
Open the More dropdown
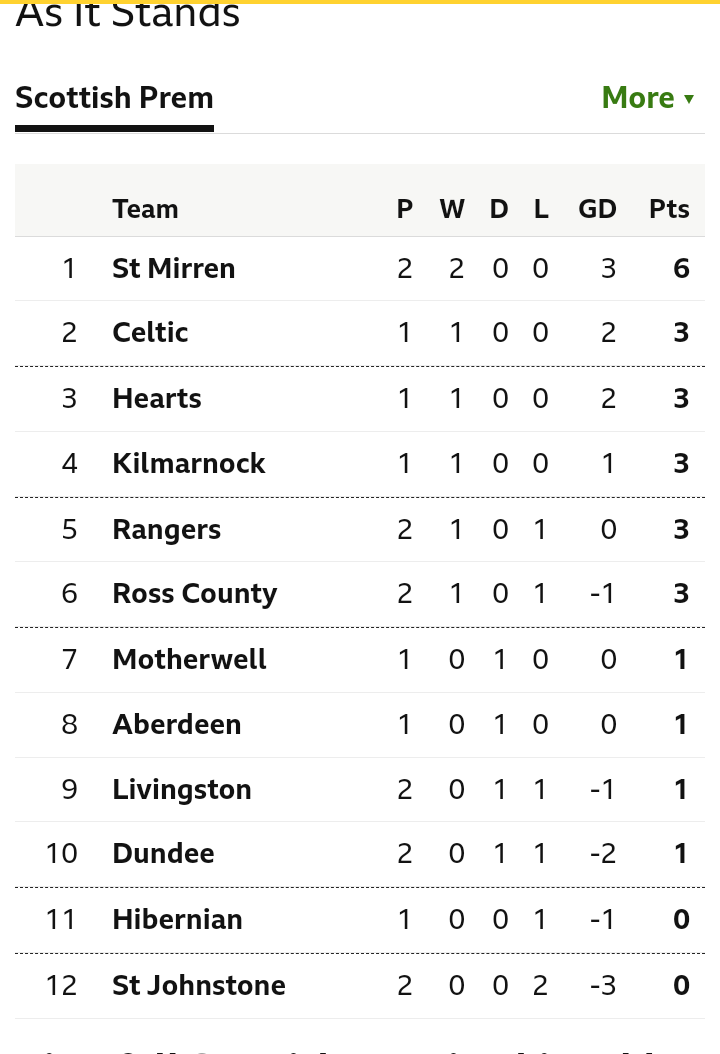coord(647,98)
